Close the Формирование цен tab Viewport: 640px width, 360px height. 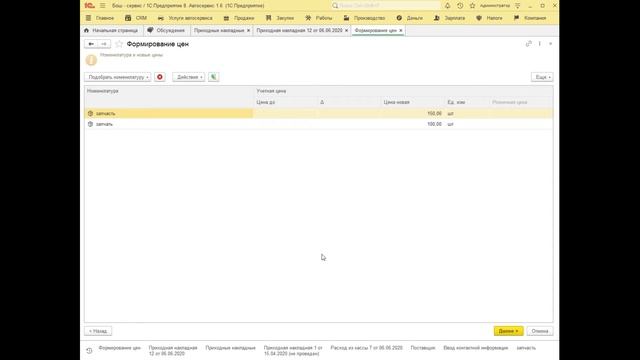point(401,31)
